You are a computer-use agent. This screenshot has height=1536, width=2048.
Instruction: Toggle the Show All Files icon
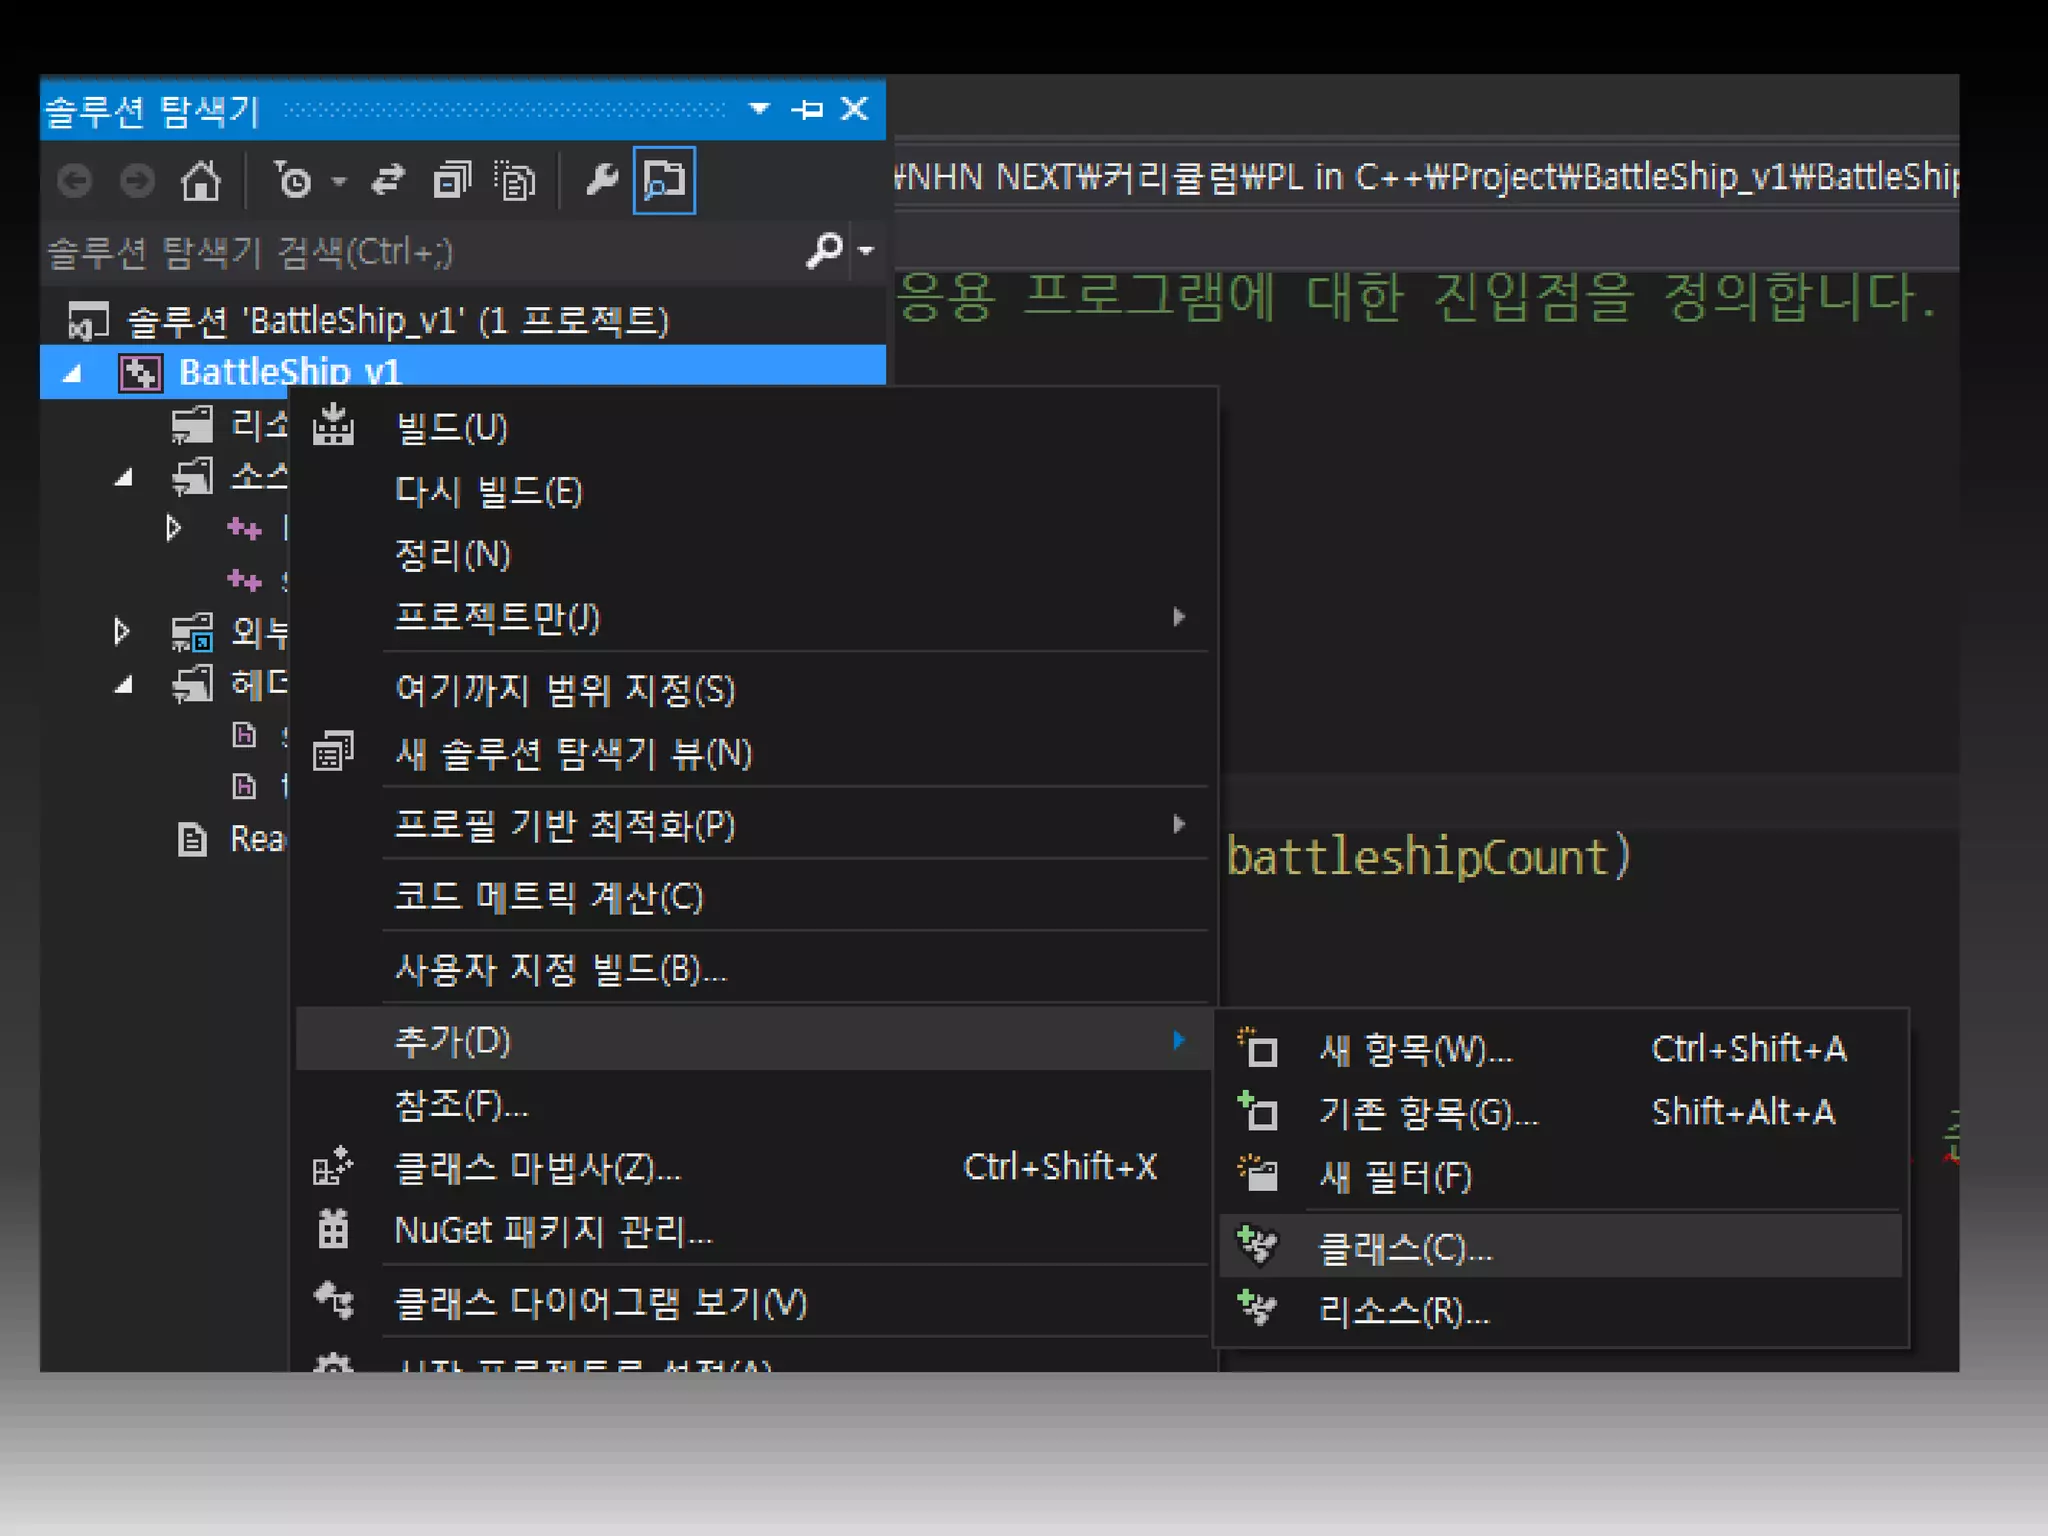pyautogui.click(x=515, y=181)
